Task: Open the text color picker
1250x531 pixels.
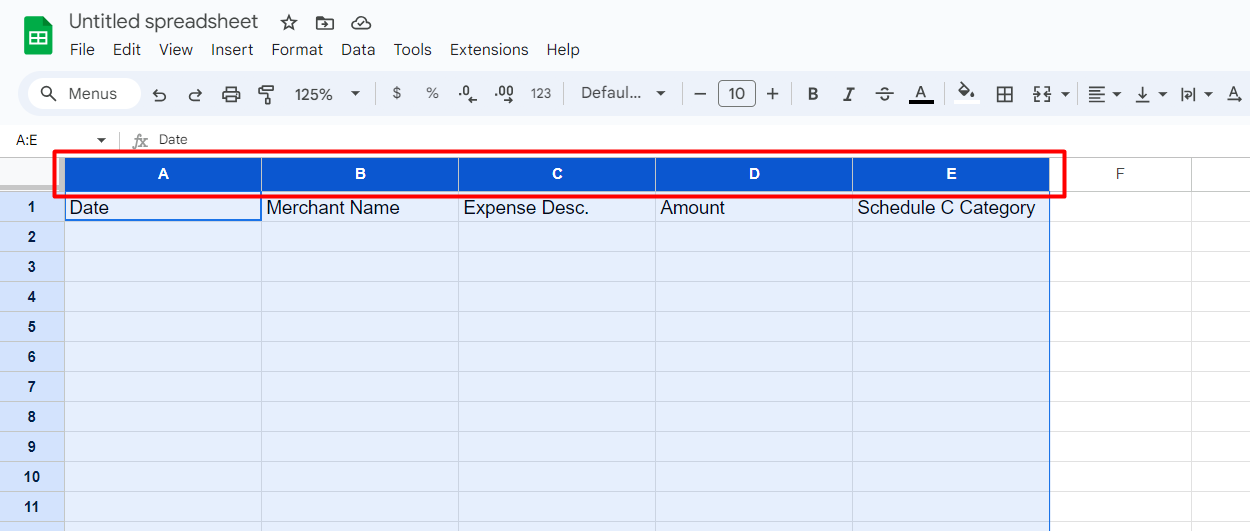Action: click(921, 94)
